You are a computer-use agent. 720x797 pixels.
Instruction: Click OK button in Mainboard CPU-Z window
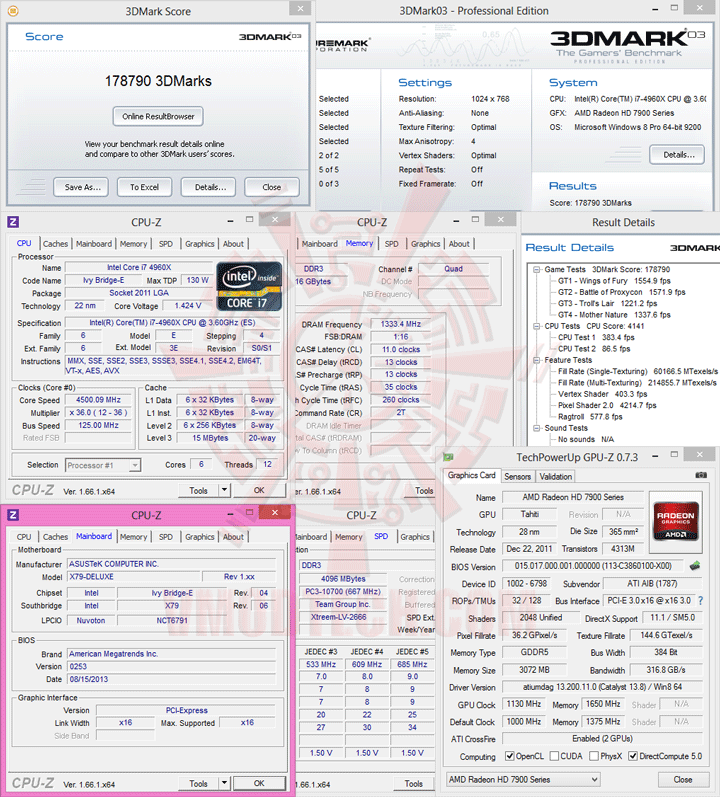[x=259, y=783]
